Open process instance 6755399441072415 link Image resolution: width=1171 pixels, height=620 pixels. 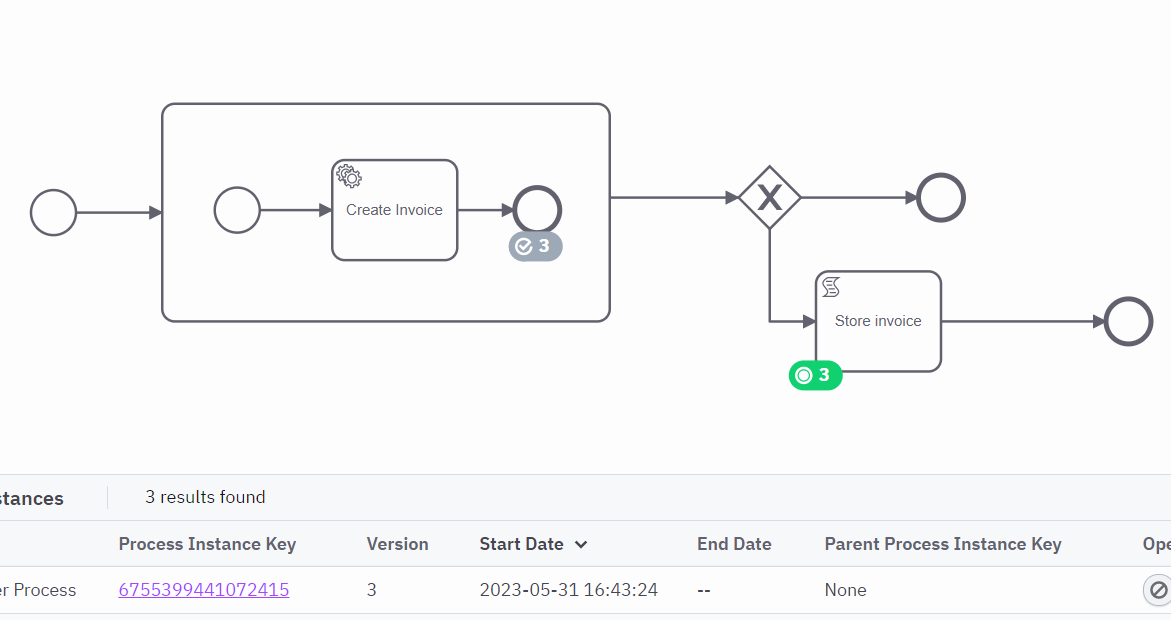click(x=204, y=589)
